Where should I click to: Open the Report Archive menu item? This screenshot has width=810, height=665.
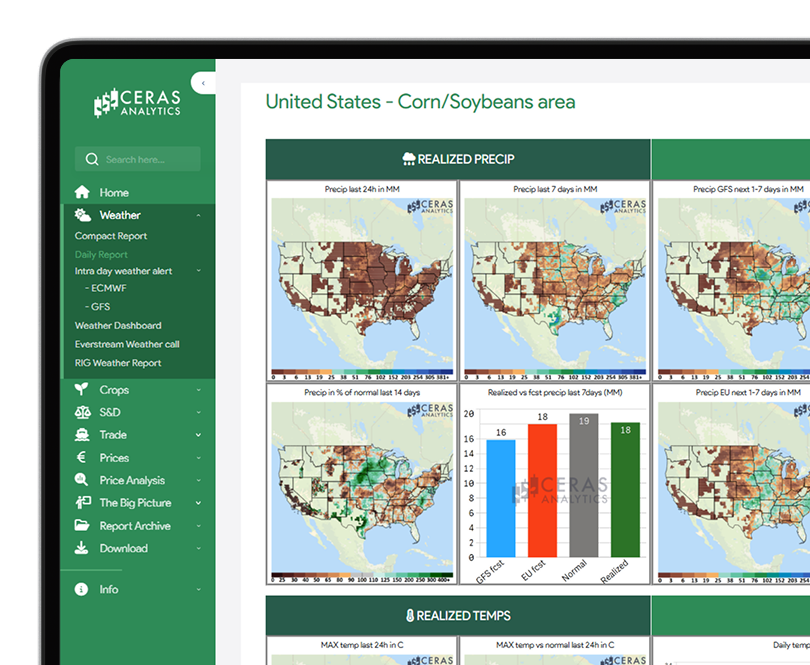click(x=137, y=525)
